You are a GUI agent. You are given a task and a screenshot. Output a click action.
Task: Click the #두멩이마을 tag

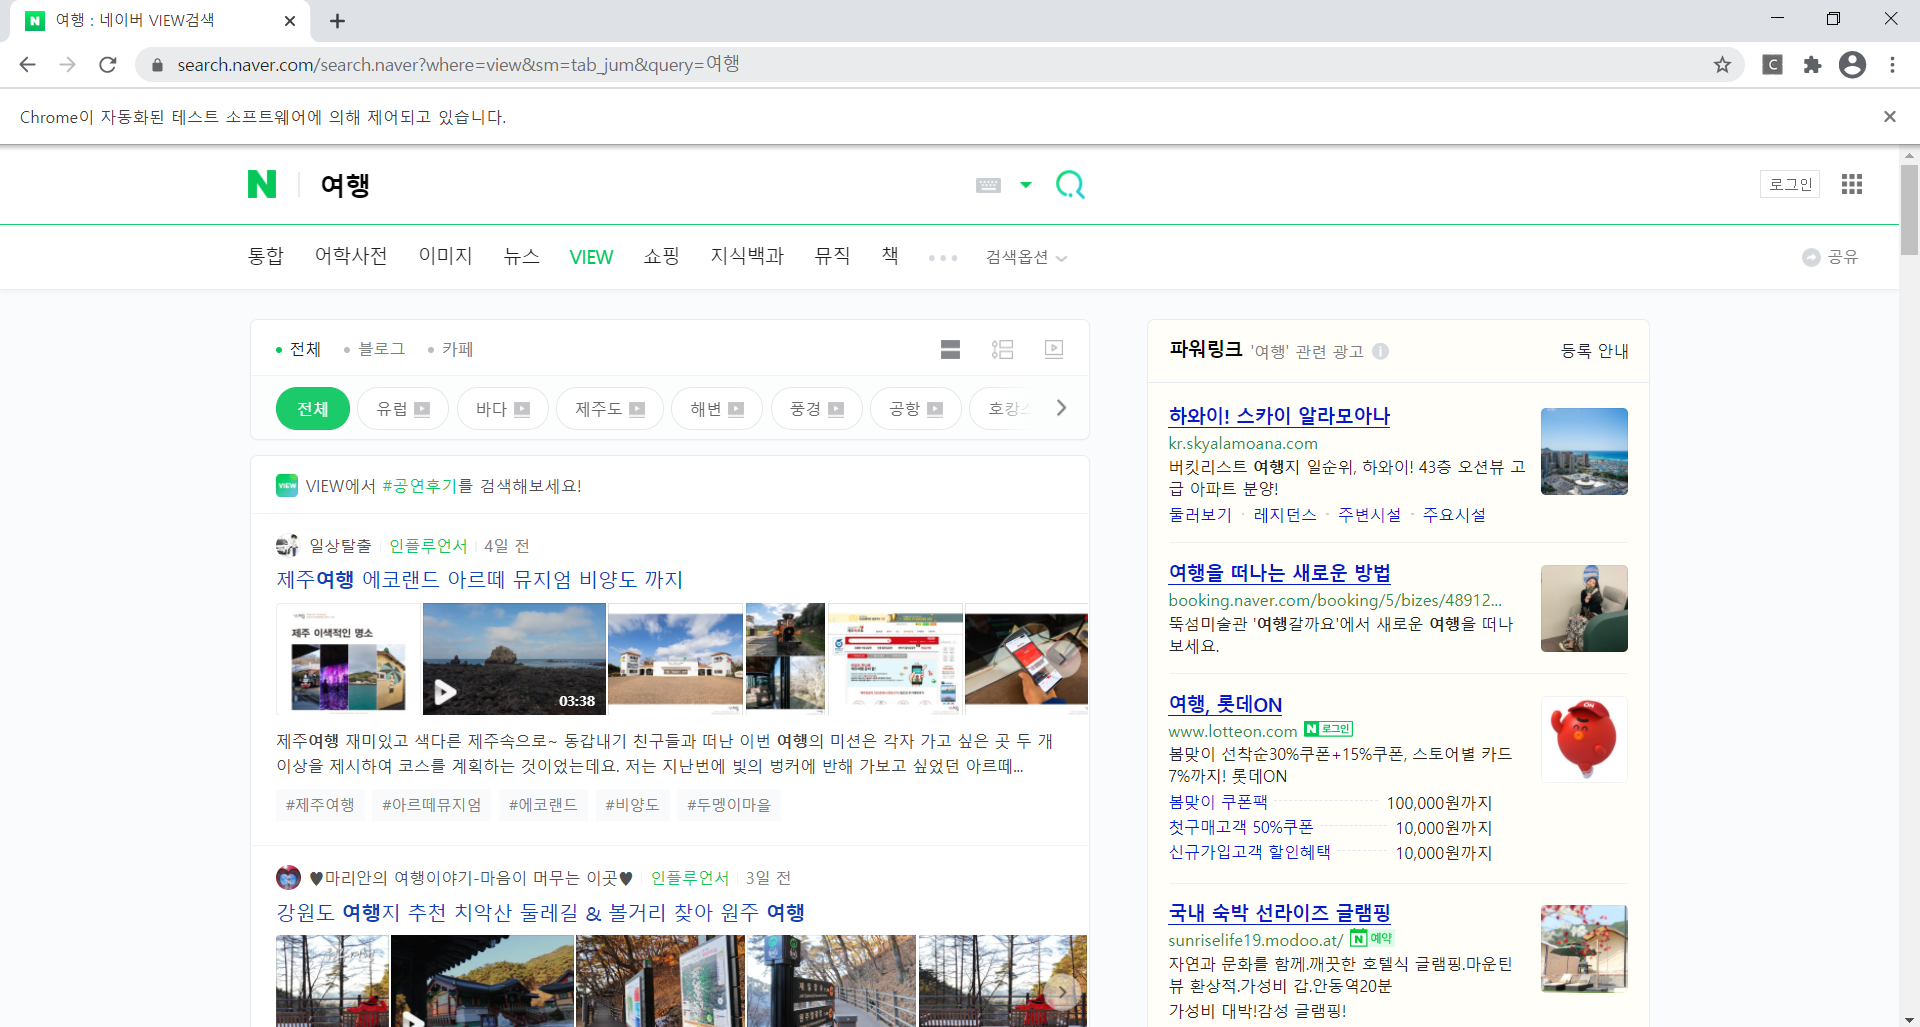729,805
